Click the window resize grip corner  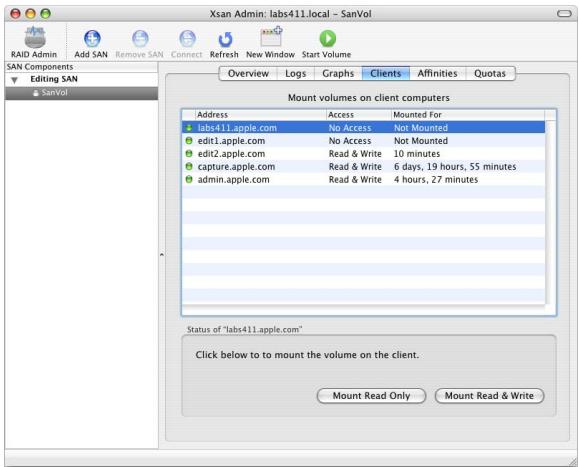pos(573,461)
